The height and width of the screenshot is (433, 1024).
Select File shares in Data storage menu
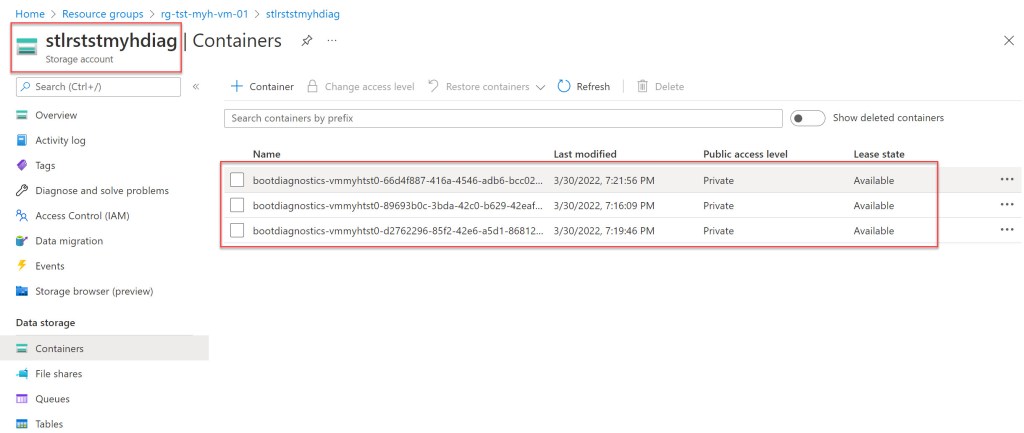58,373
